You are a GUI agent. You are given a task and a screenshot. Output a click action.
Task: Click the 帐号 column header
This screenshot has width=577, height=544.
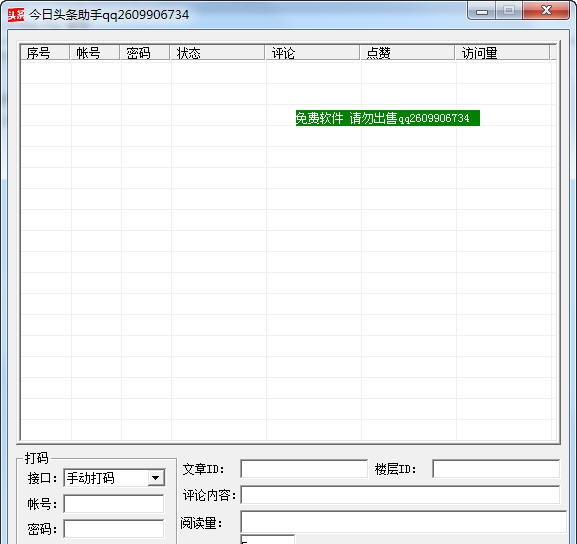pyautogui.click(x=95, y=53)
